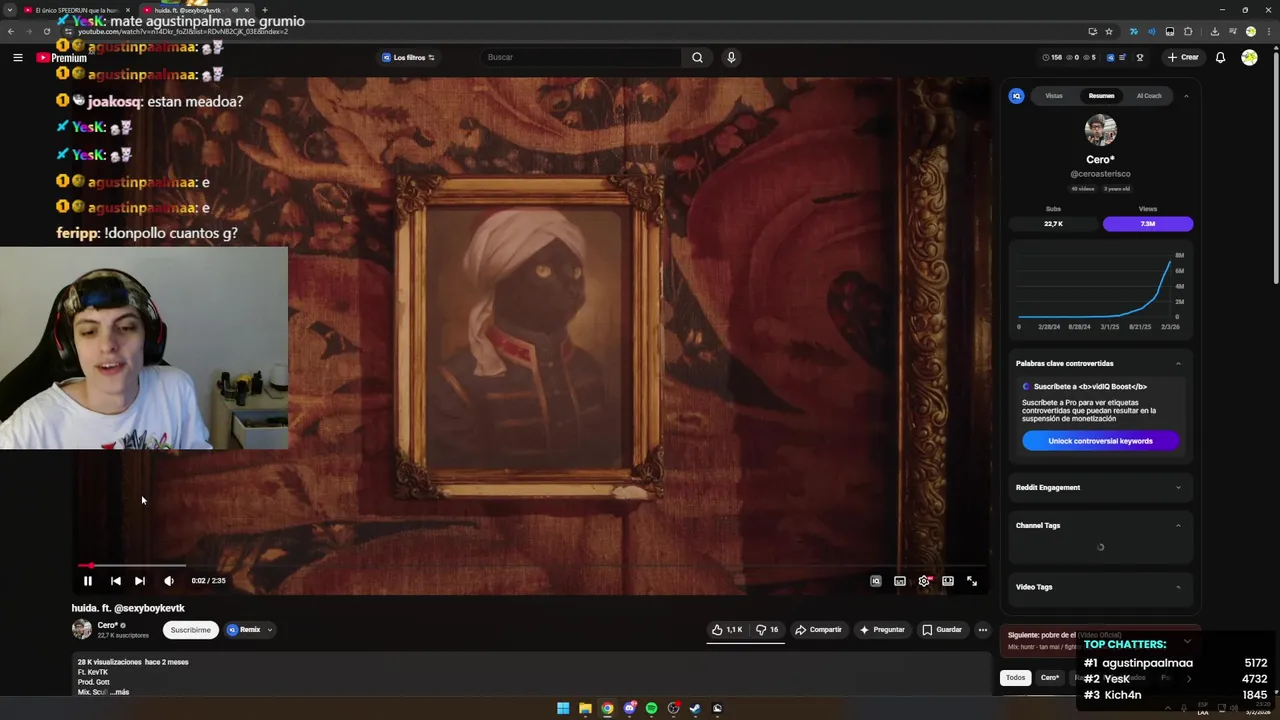Open Cero* channel avatar below video
This screenshot has width=1280, height=720.
[x=82, y=629]
